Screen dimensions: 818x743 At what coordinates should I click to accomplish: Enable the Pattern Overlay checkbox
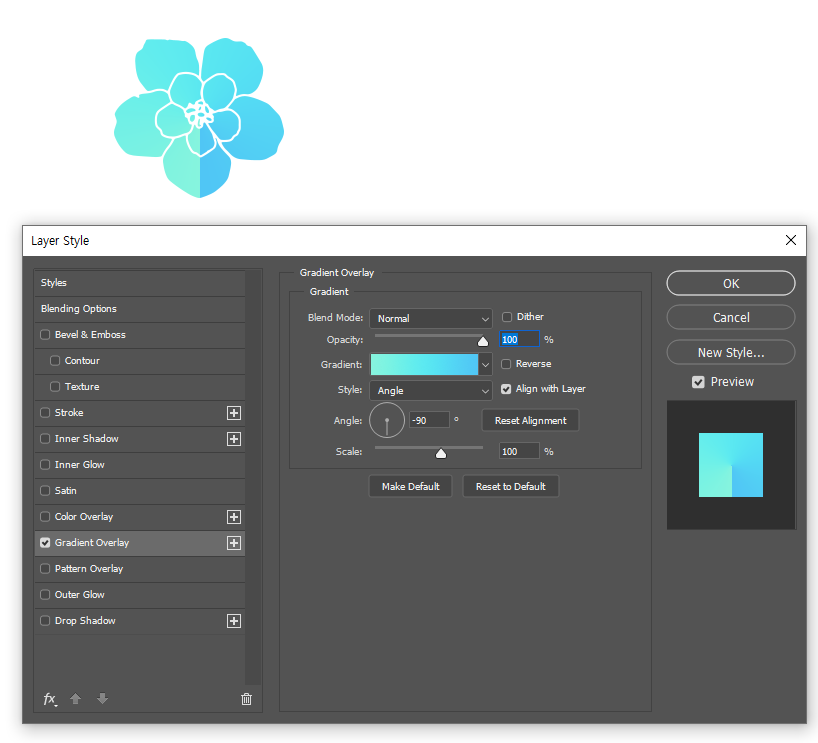click(45, 569)
